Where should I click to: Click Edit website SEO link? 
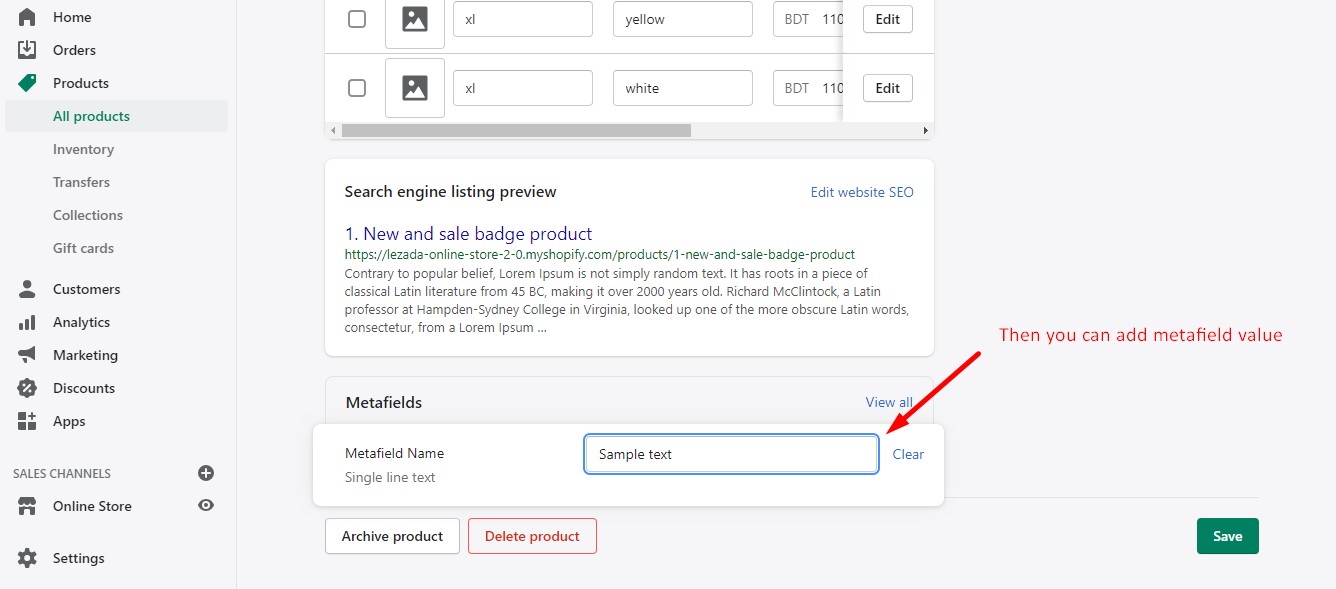pos(861,192)
